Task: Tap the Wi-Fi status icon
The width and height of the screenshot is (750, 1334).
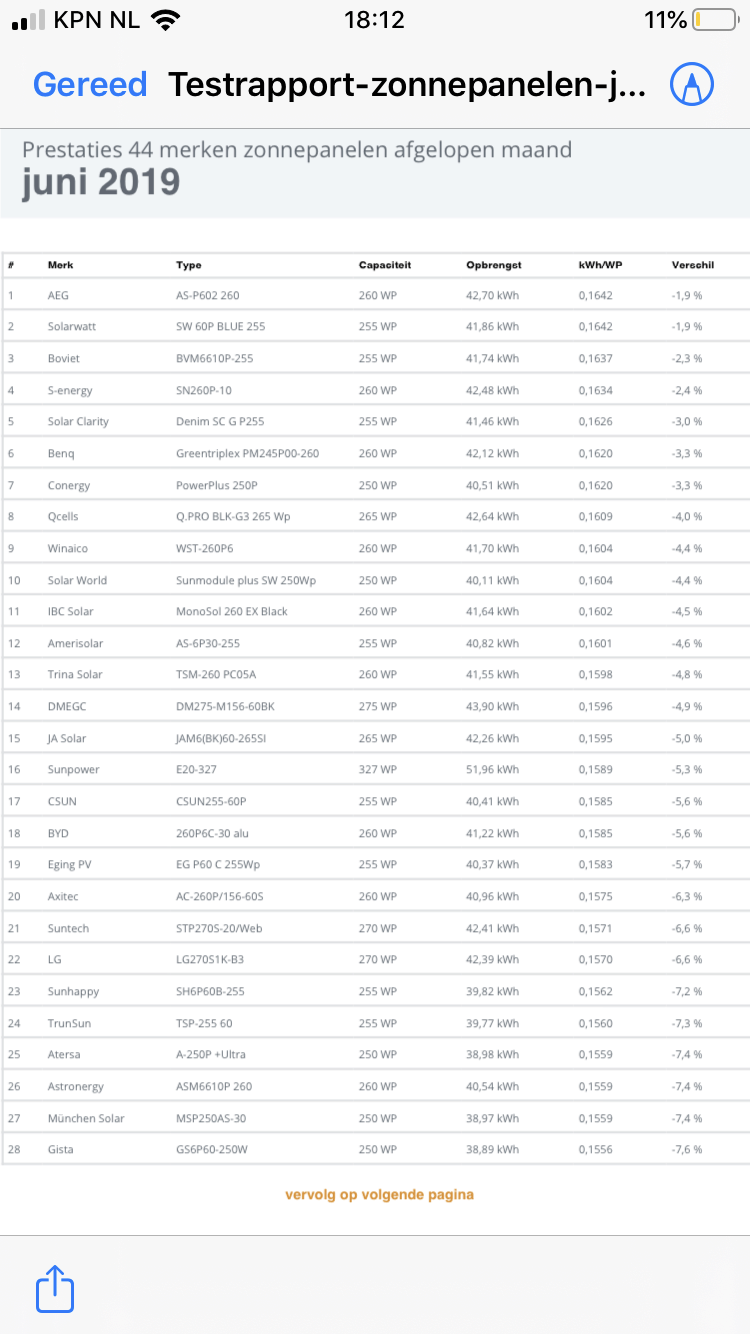Action: pos(165,20)
